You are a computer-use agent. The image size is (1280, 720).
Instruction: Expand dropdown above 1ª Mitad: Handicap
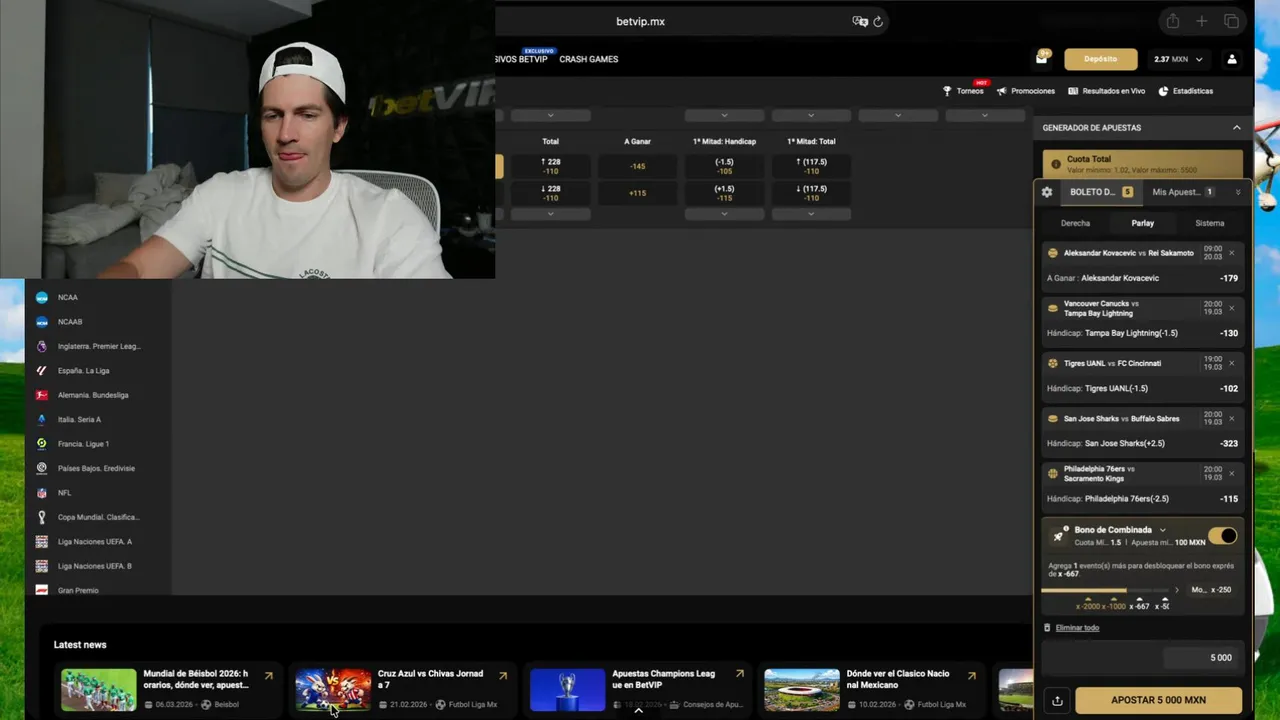coord(724,116)
